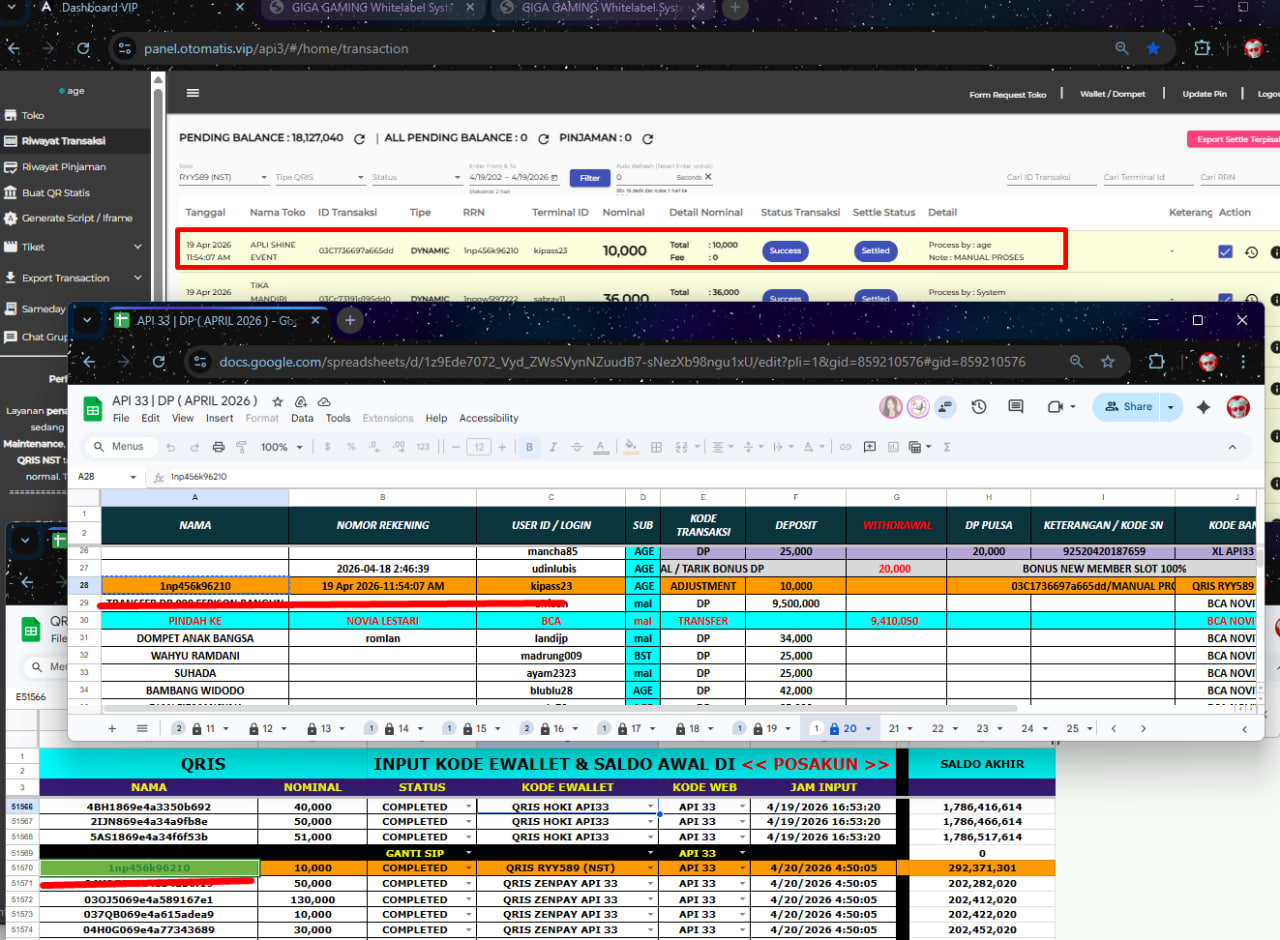Viewport: 1280px width, 940px height.
Task: Refresh the Pending Balance value
Action: [359, 139]
